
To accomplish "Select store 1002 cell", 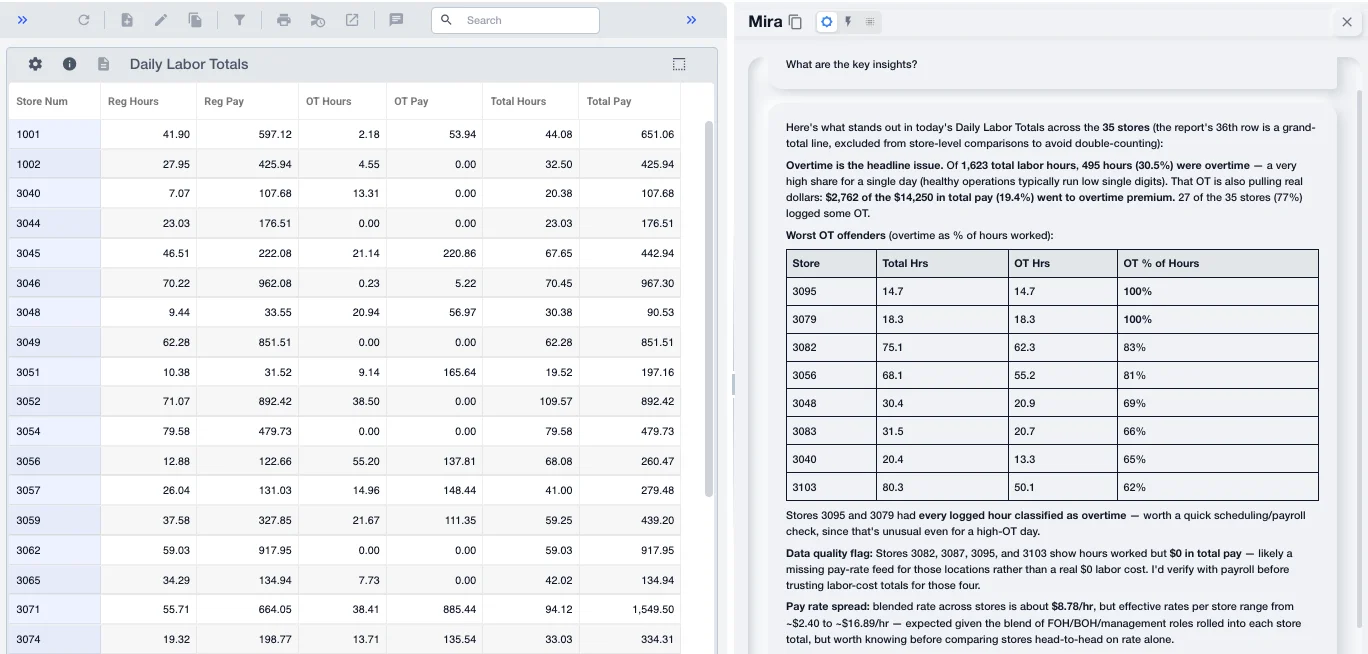I will click(x=55, y=164).
